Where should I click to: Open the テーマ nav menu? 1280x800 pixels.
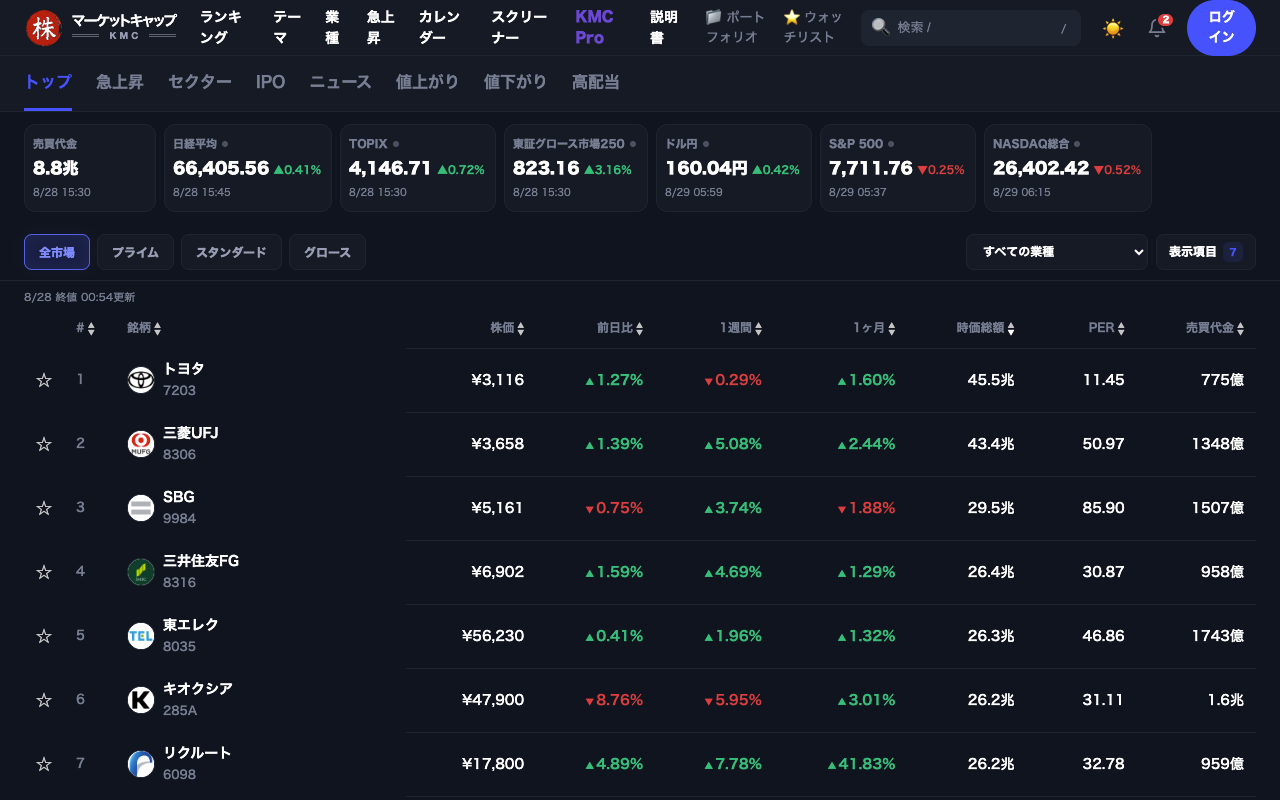tap(287, 28)
